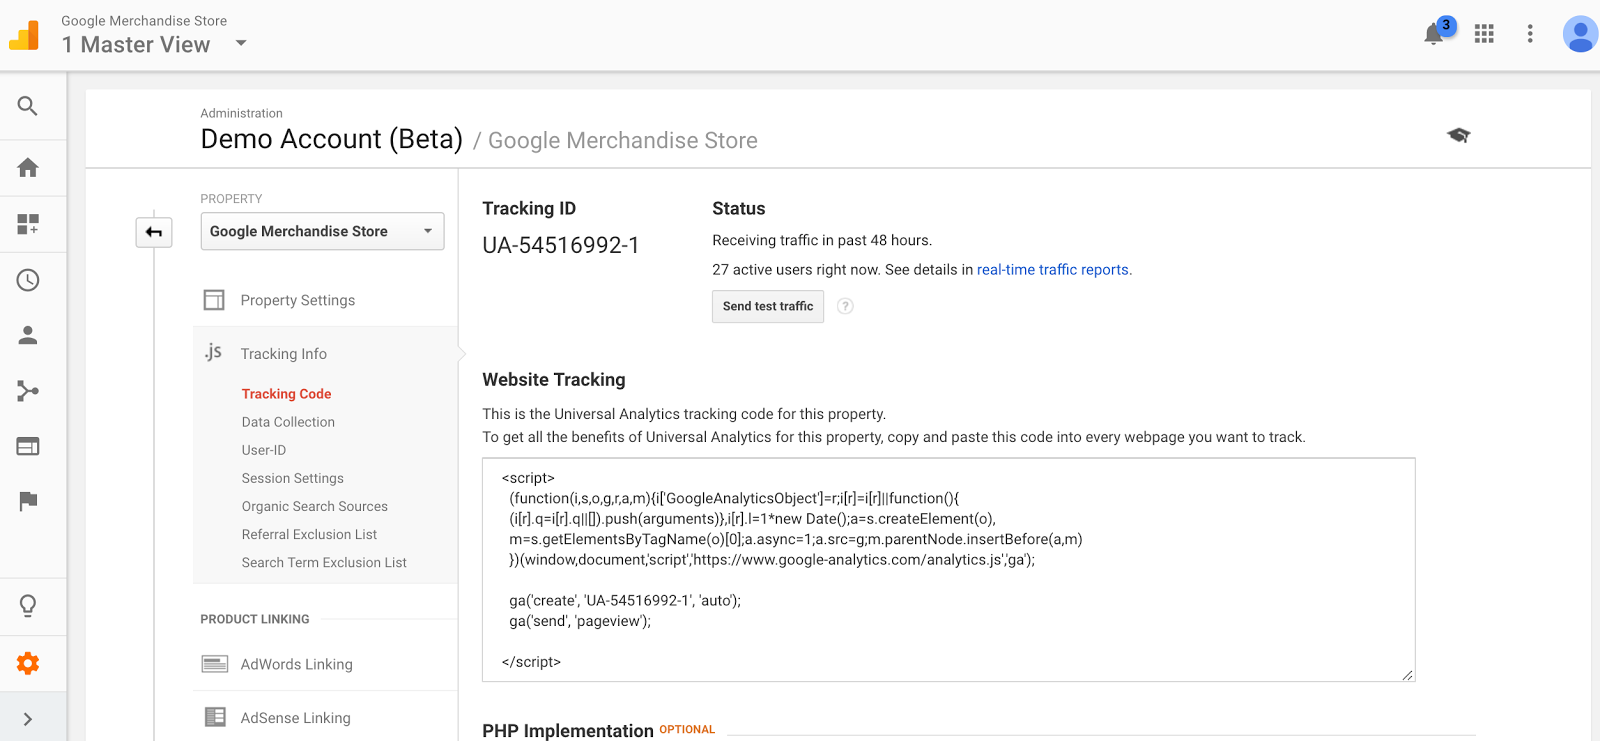The width and height of the screenshot is (1600, 741).
Task: Click the graduation cap help icon
Action: click(1458, 135)
